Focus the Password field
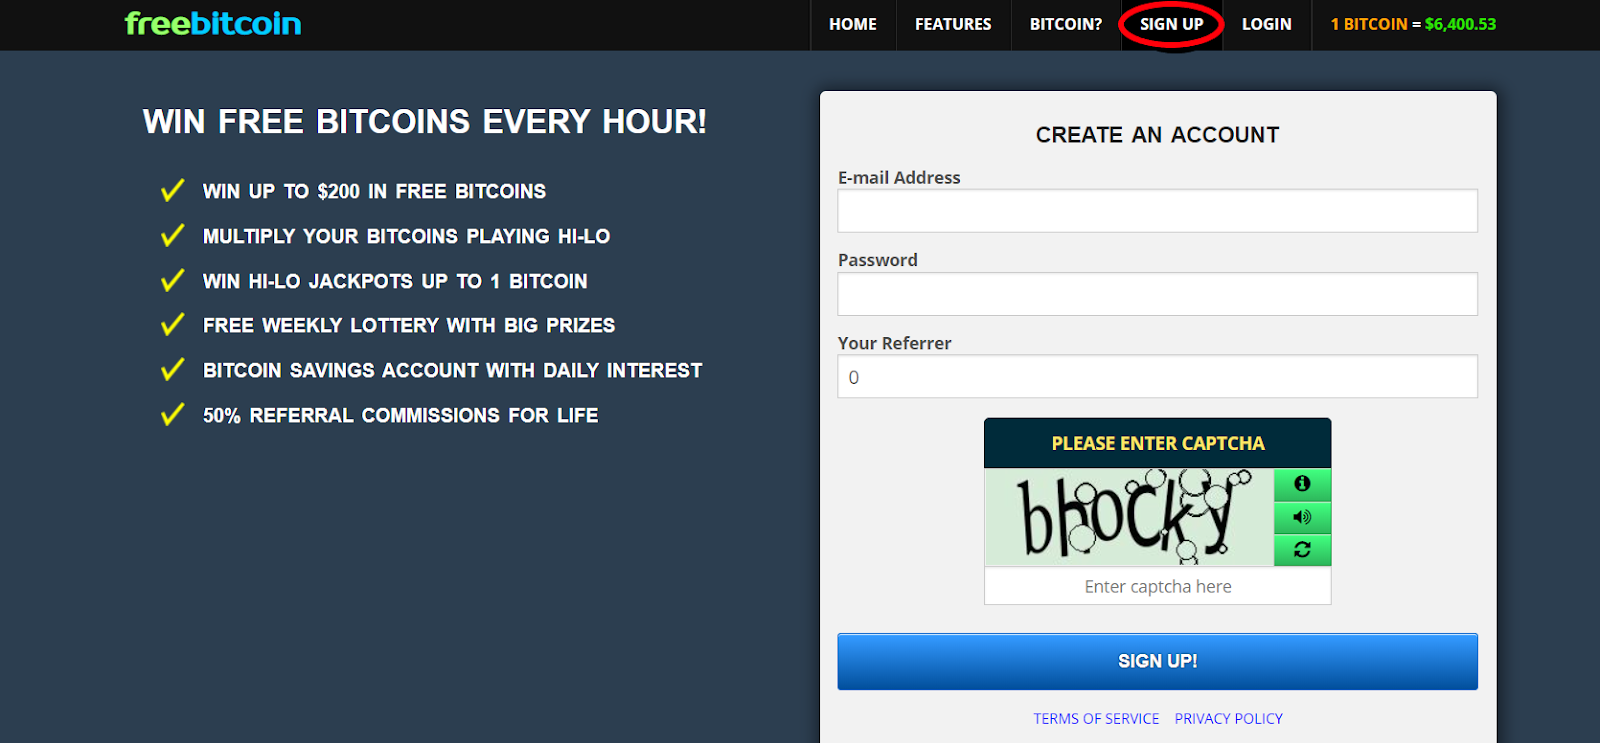 [1157, 294]
